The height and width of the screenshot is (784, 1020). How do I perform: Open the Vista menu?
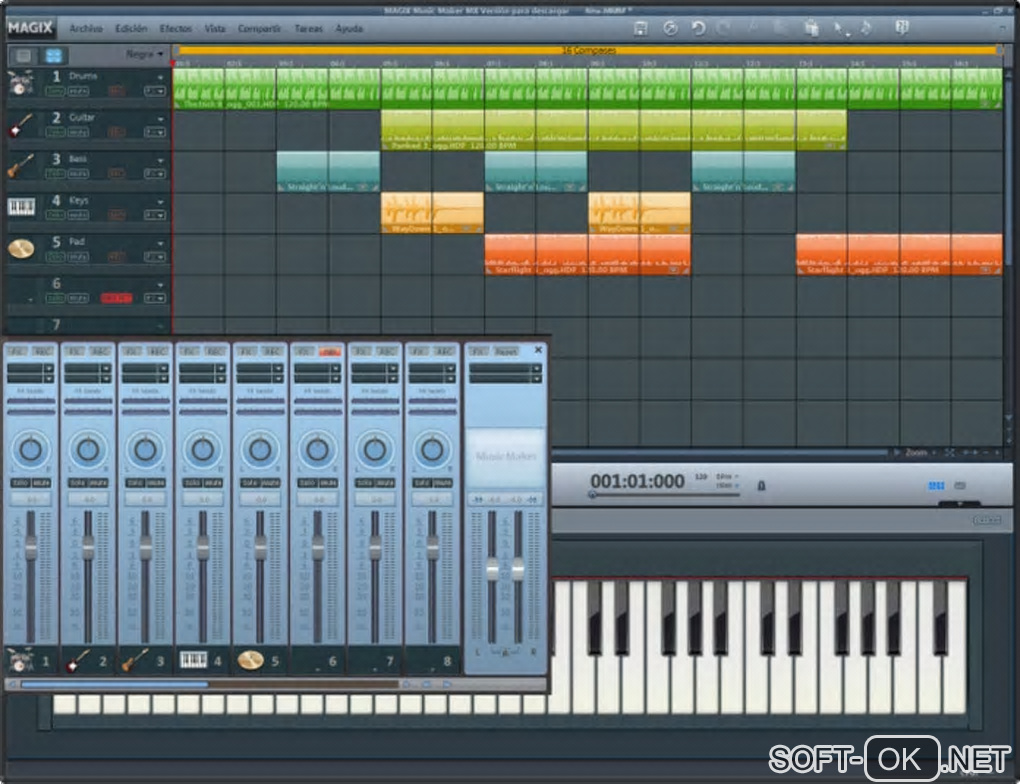[215, 29]
